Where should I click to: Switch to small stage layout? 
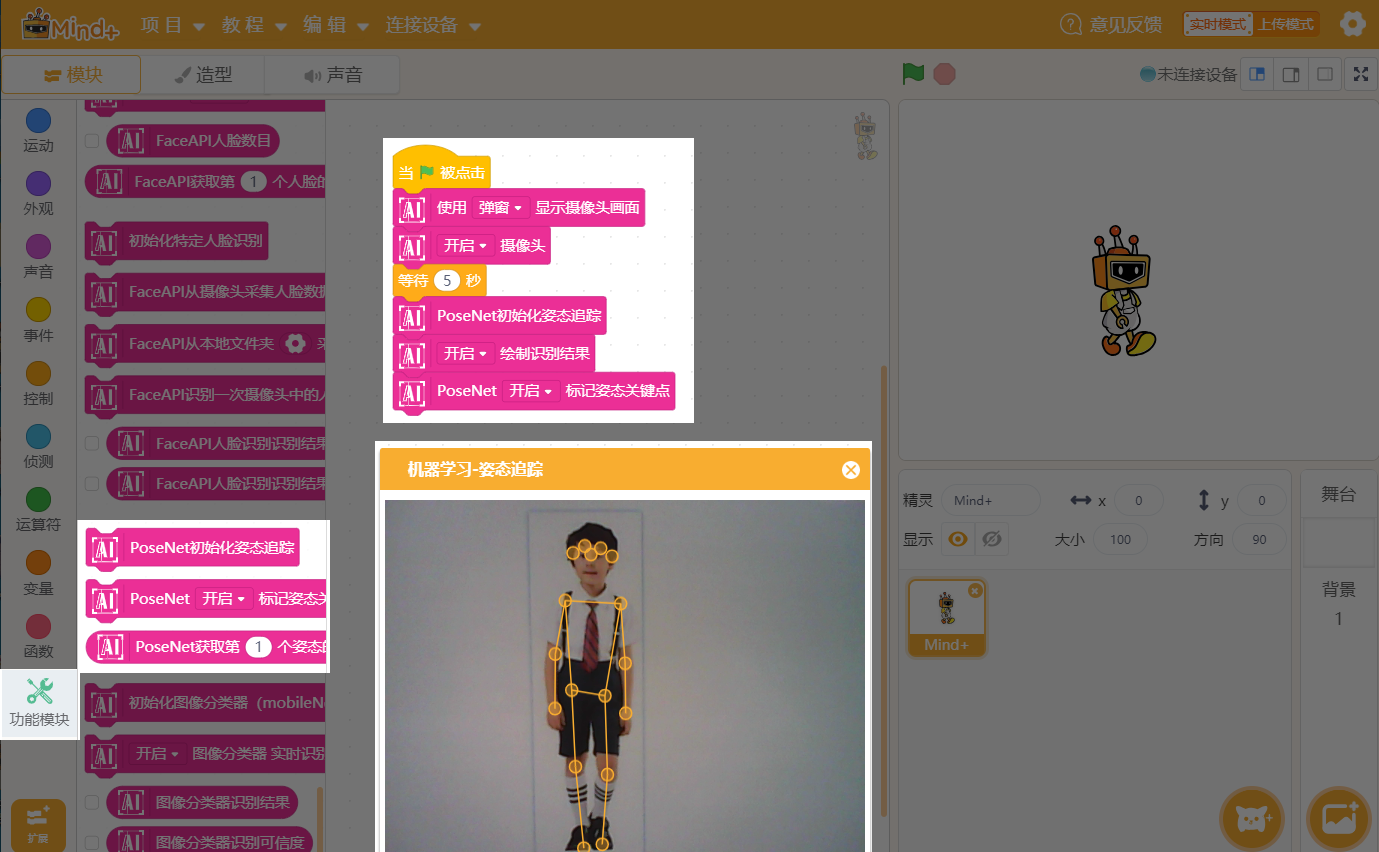(x=1257, y=74)
